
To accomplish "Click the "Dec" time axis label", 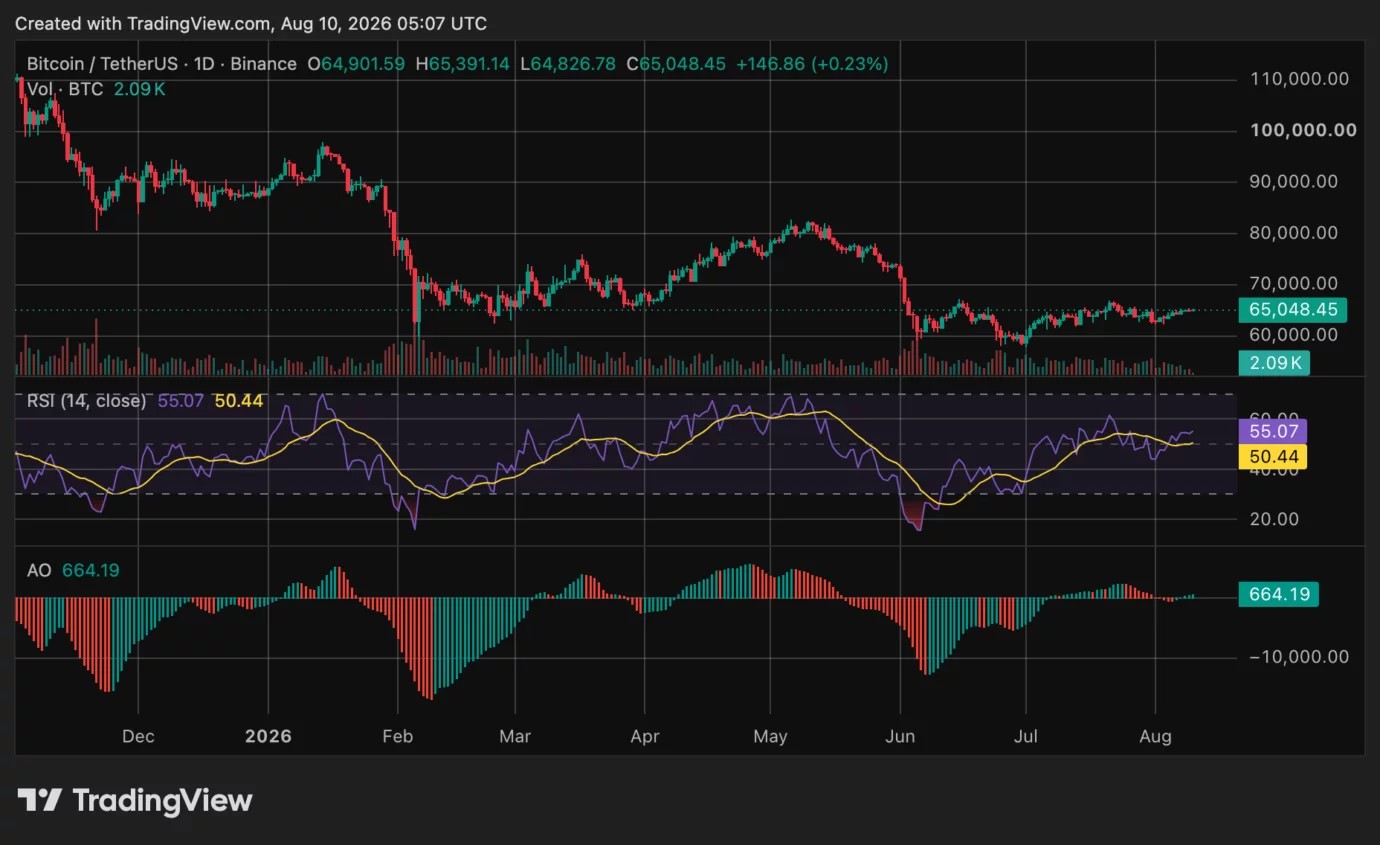I will coord(138,736).
